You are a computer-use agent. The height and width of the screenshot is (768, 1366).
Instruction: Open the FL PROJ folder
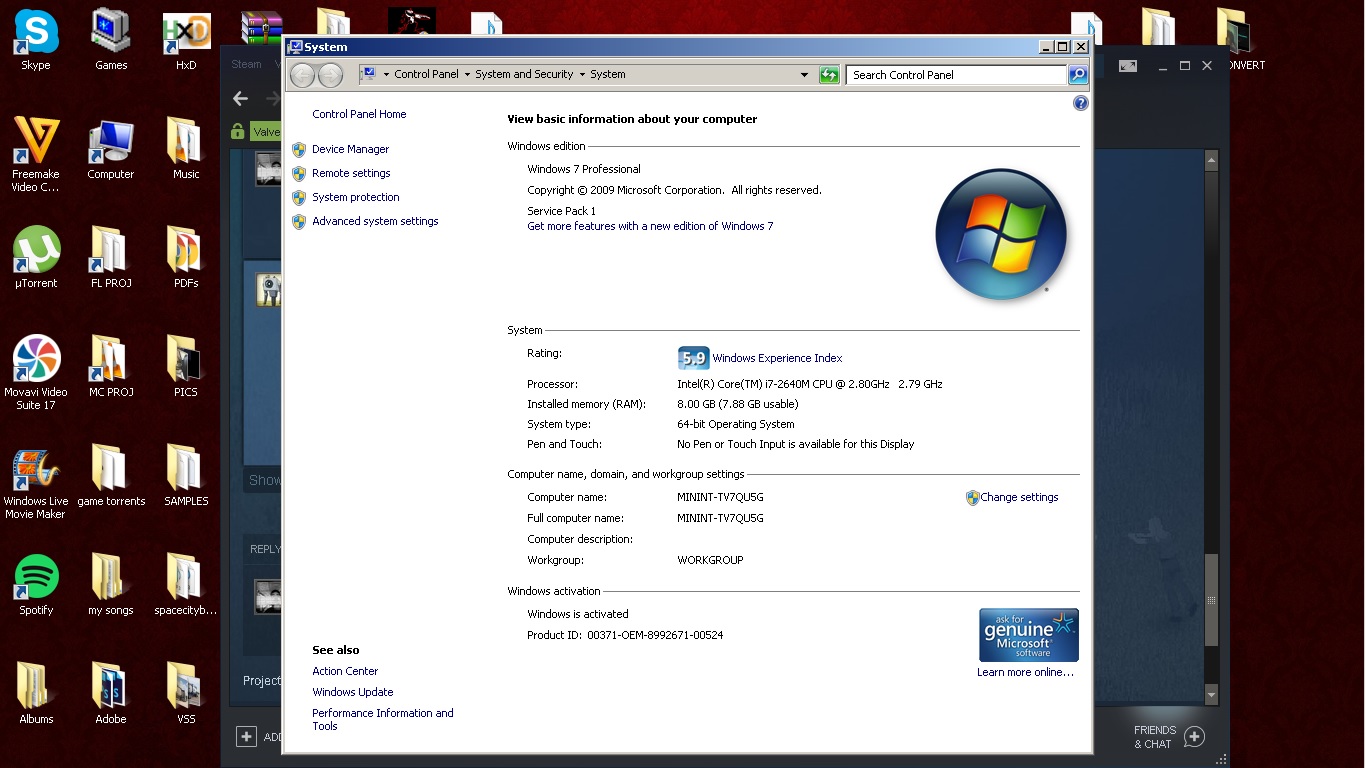[x=111, y=258]
